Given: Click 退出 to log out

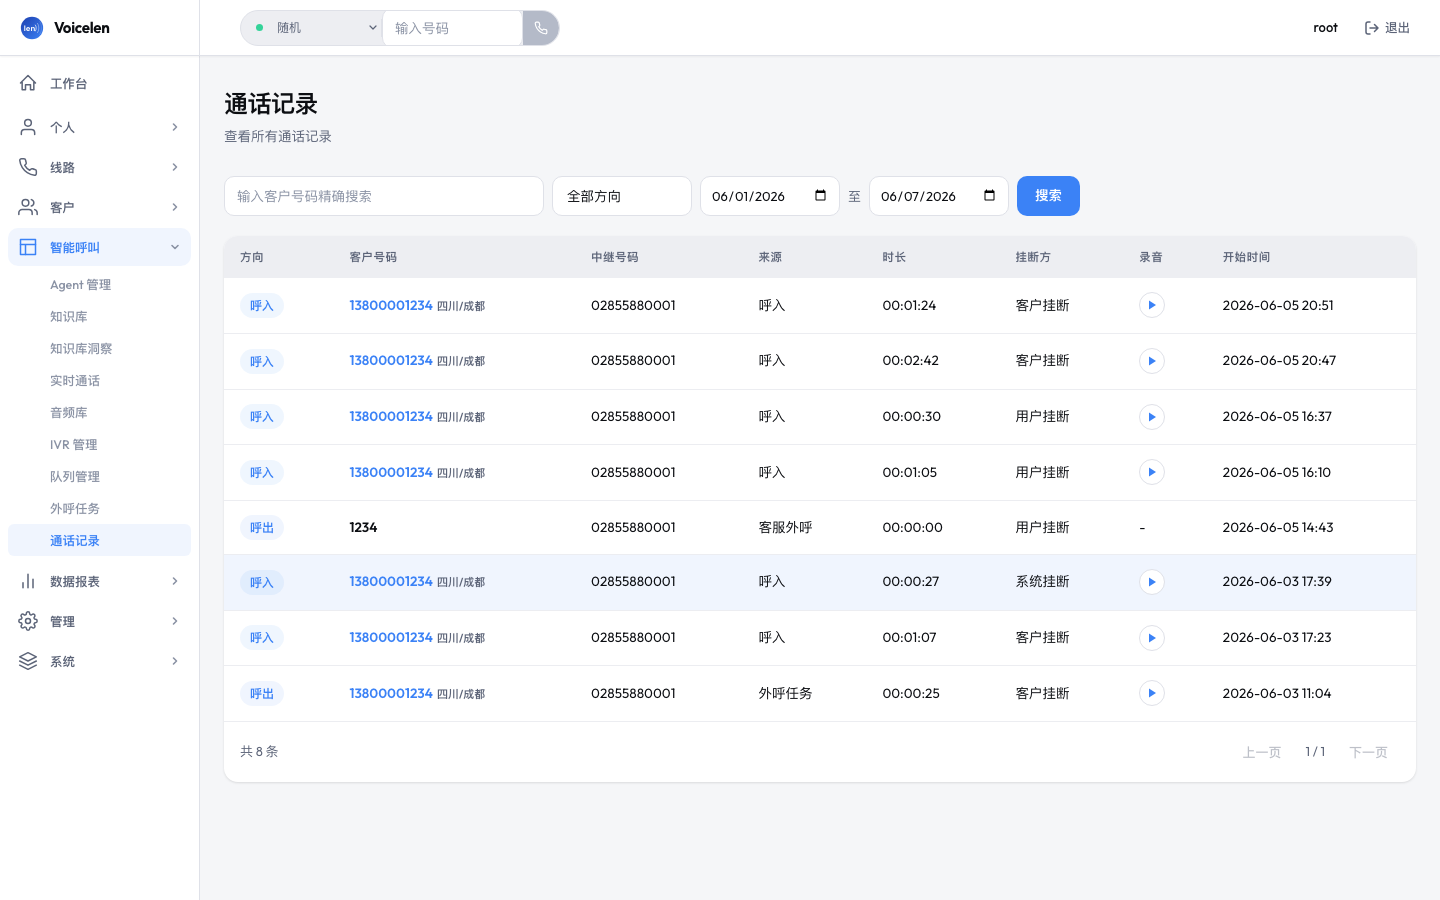Looking at the screenshot, I should 1387,28.
